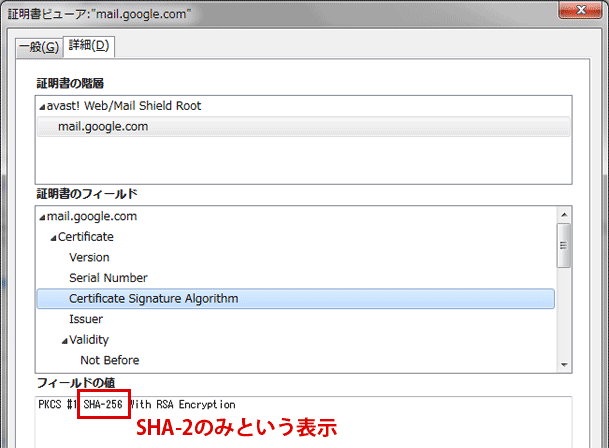The height and width of the screenshot is (448, 609).
Task: Select the 詳細(D) tab
Action: coord(89,46)
